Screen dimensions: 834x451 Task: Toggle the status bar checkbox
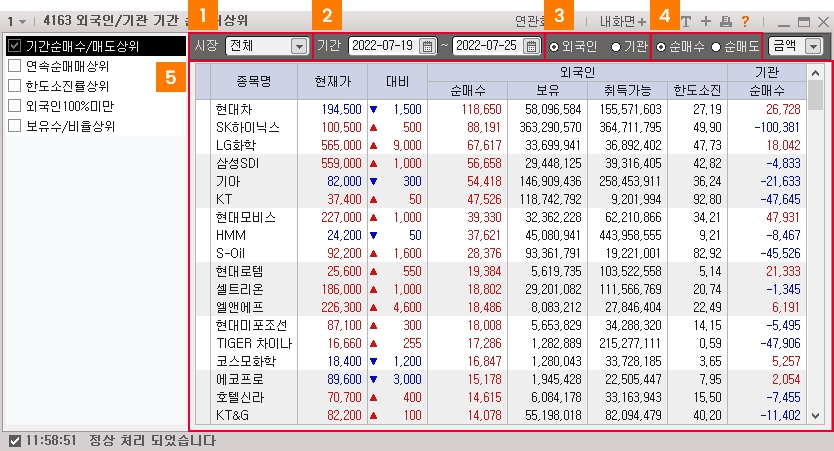[15, 441]
